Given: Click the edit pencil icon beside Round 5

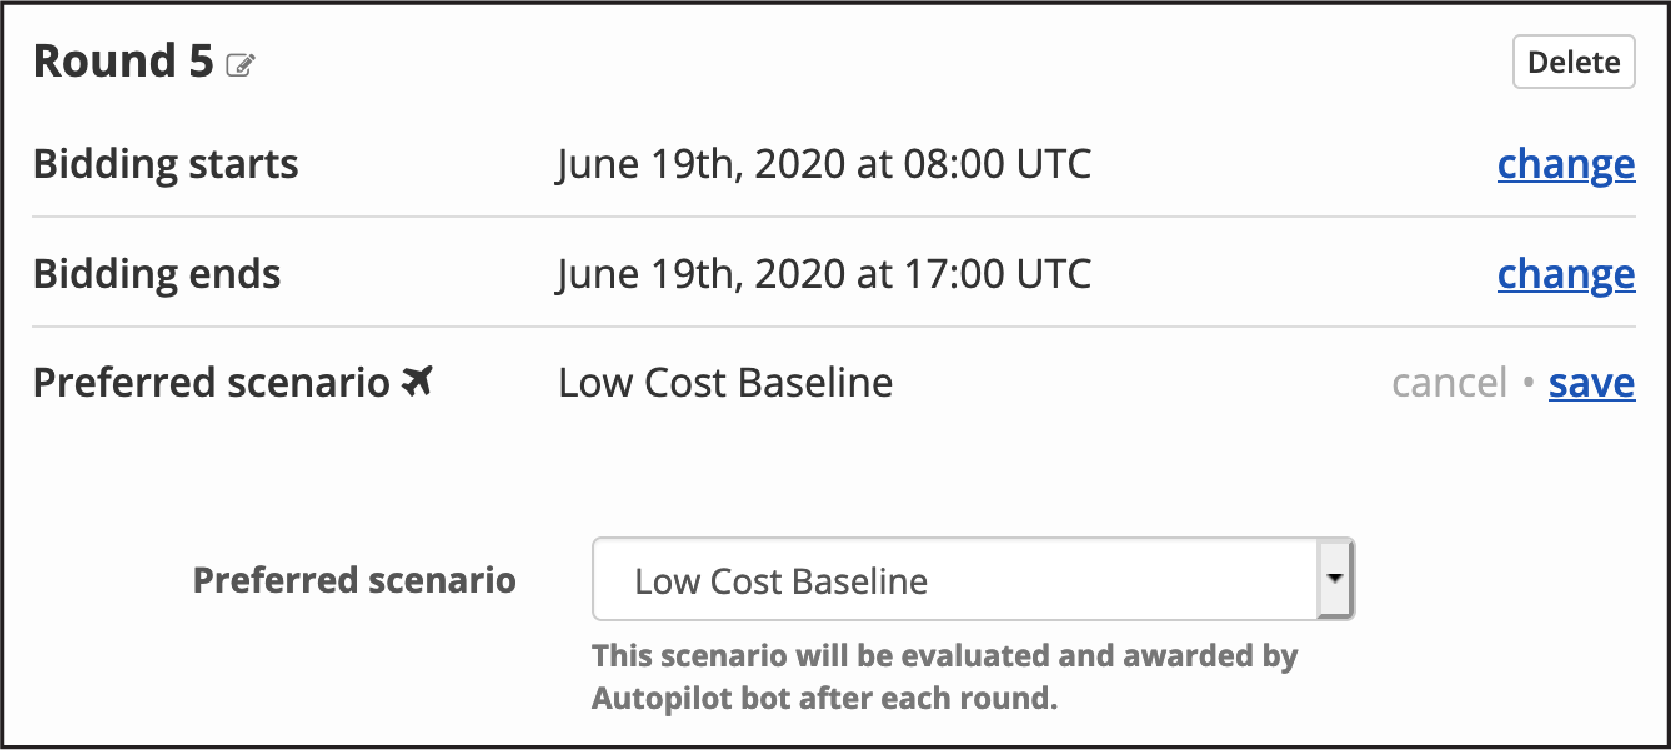Looking at the screenshot, I should 241,65.
